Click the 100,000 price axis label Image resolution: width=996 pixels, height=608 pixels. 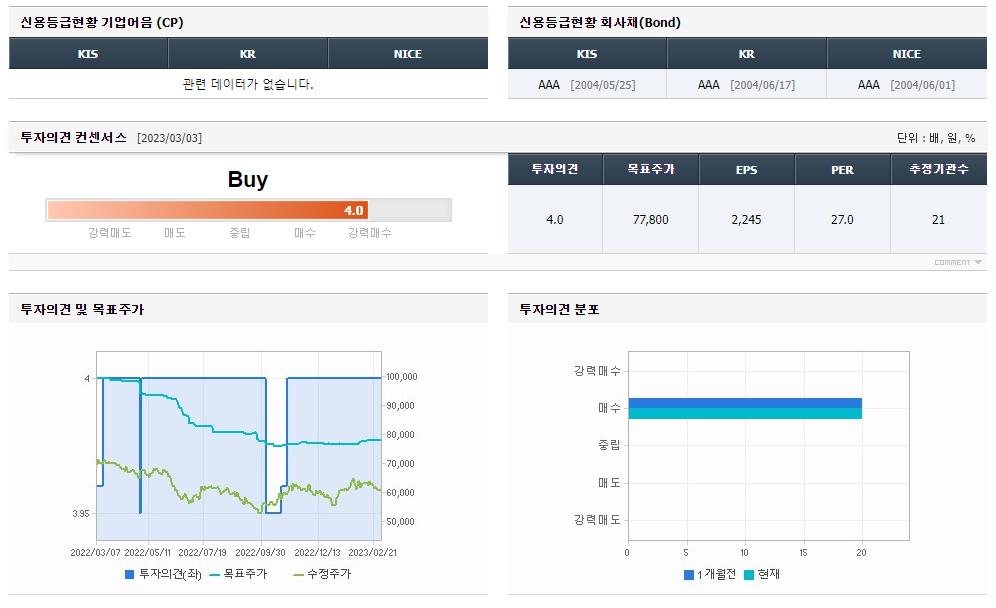tap(402, 377)
